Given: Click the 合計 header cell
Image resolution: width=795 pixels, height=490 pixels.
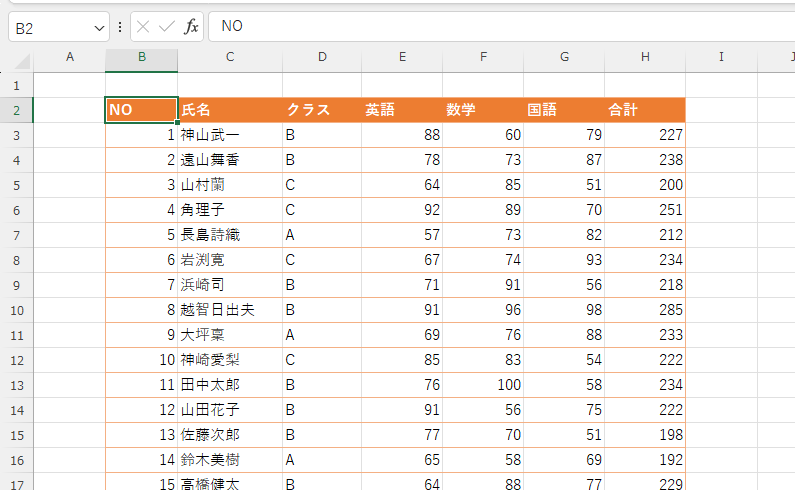Looking at the screenshot, I should coord(645,110).
